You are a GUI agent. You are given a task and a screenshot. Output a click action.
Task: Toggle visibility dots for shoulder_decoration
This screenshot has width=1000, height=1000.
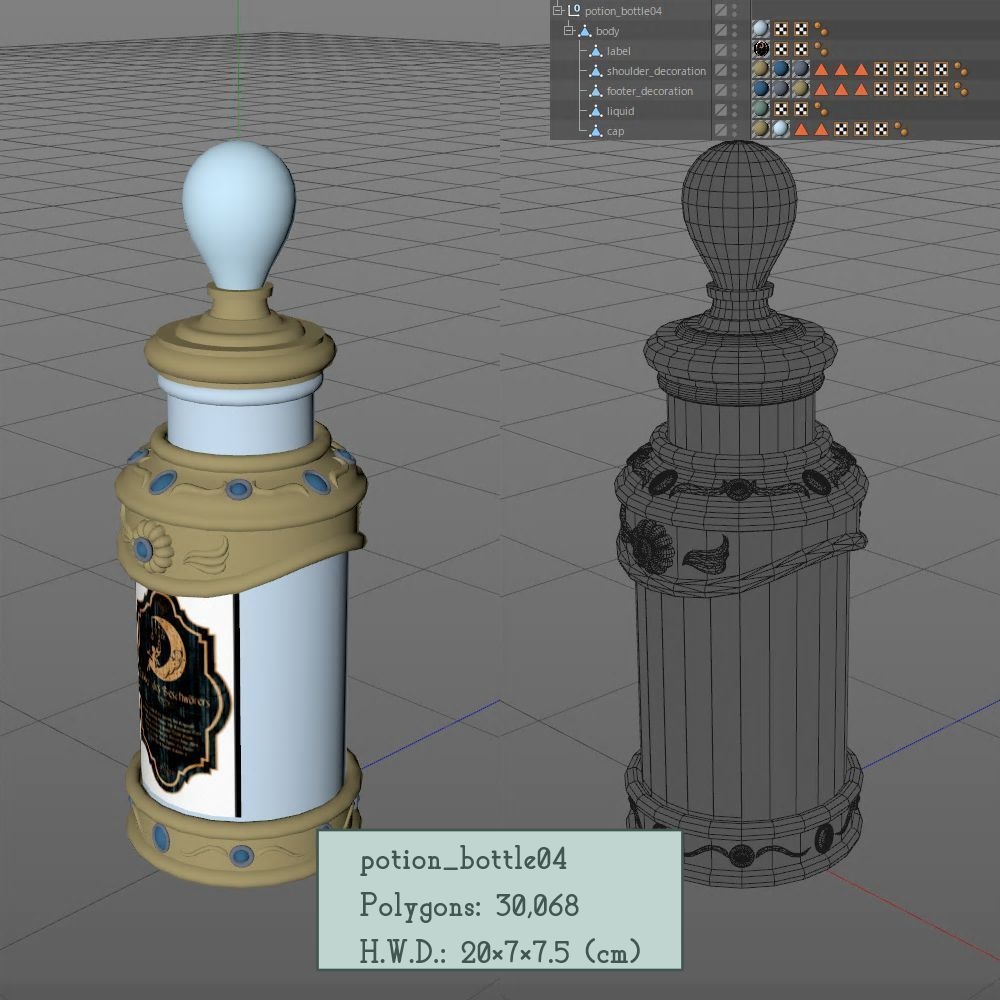pos(735,70)
